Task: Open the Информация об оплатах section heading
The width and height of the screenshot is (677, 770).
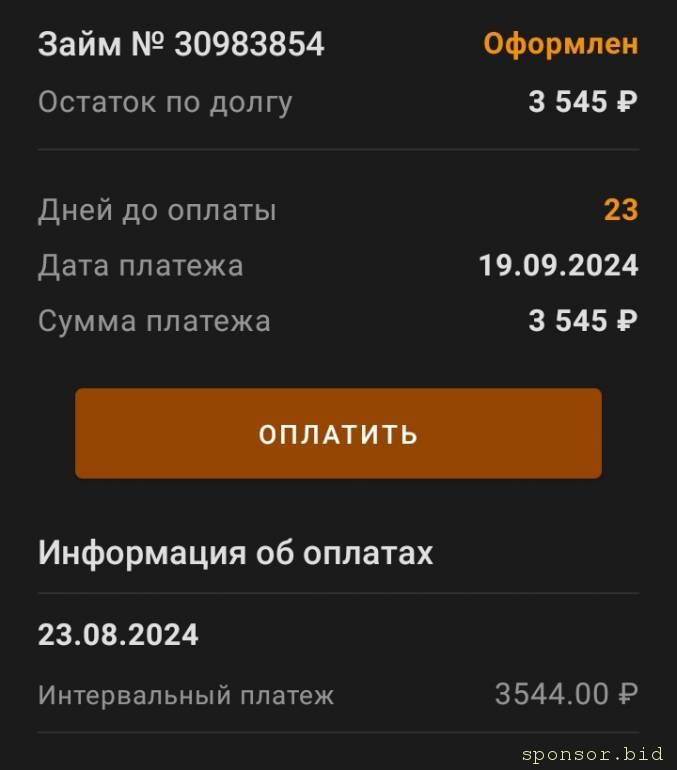Action: (x=235, y=553)
